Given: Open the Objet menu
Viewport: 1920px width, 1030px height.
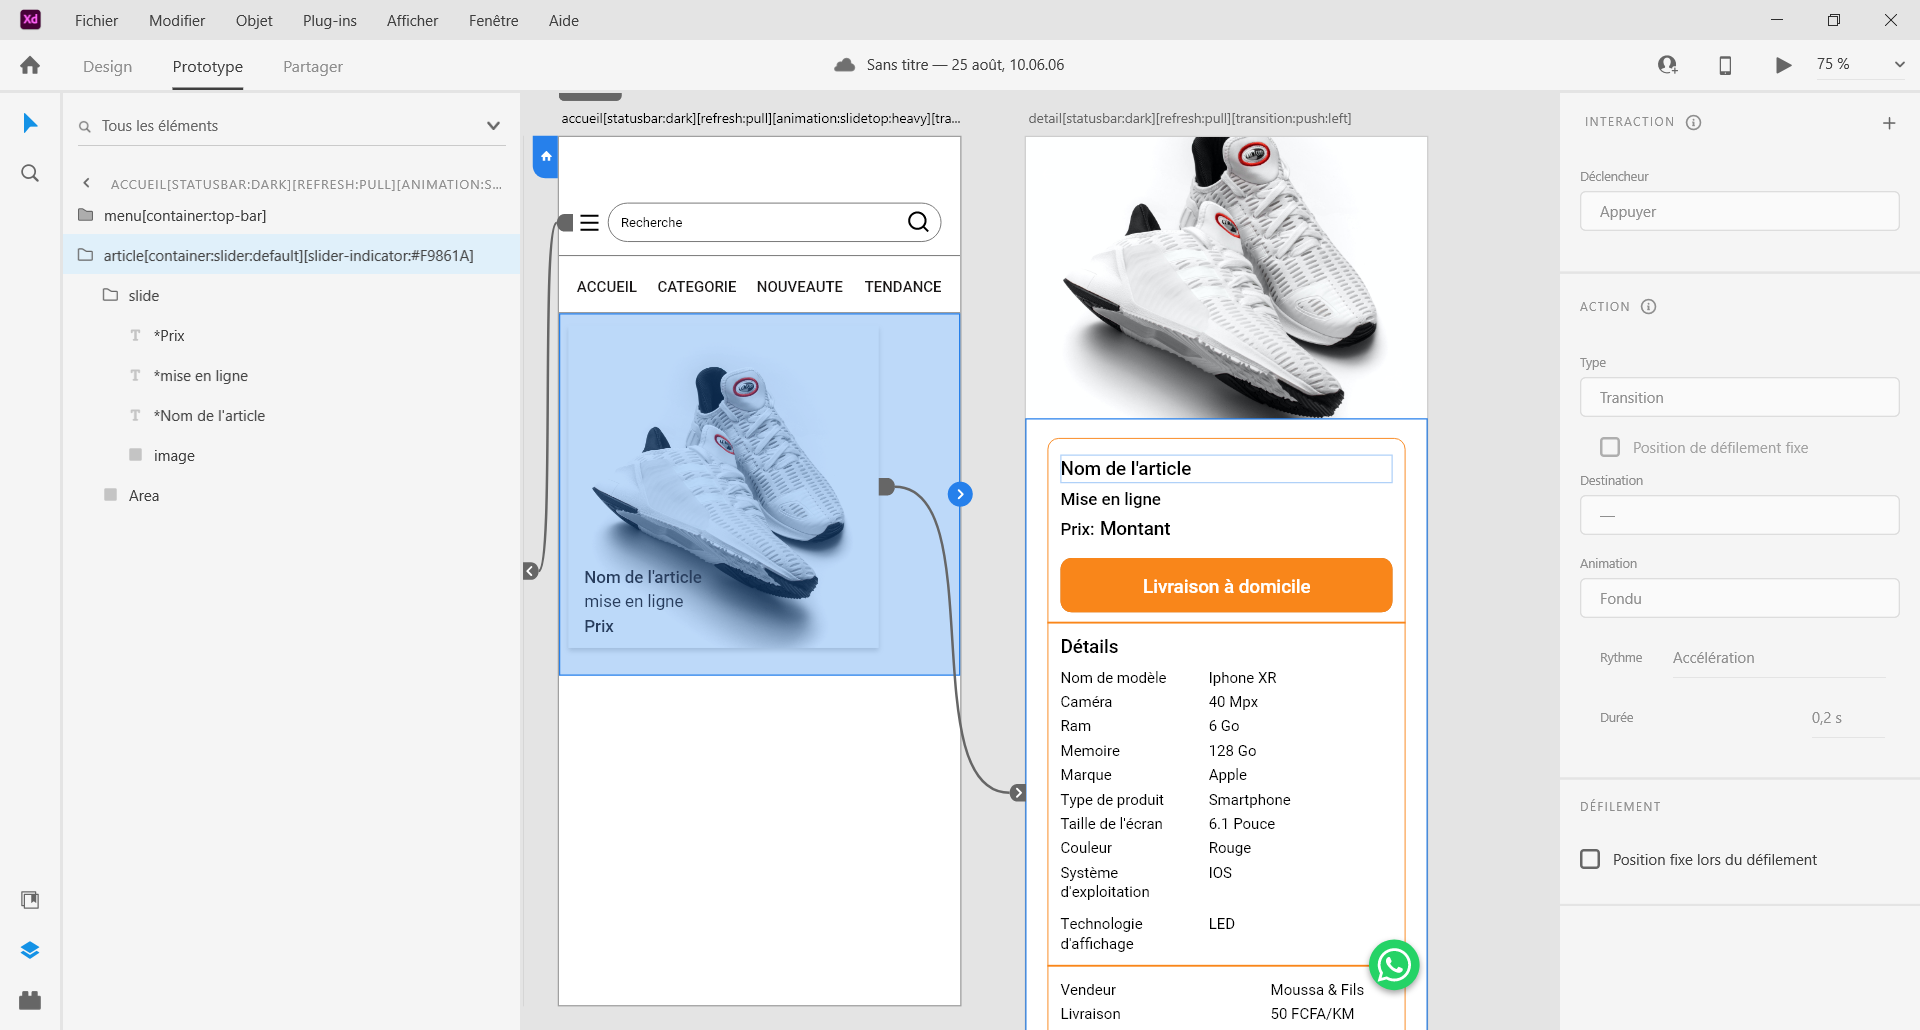Looking at the screenshot, I should tap(254, 20).
